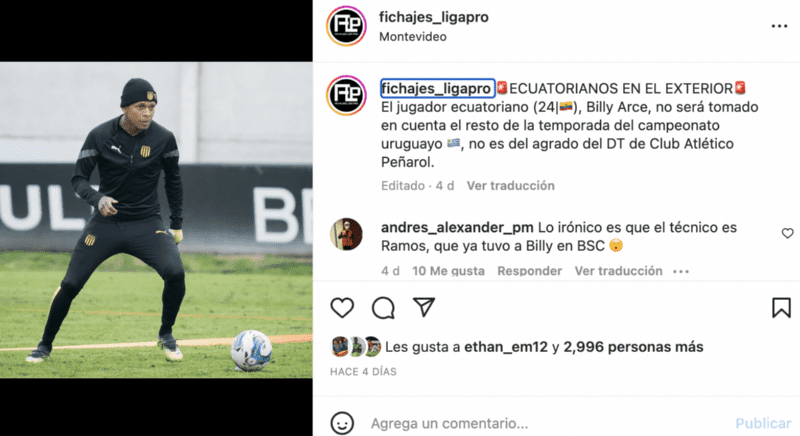
Task: Open the comment bubble icon
Action: [383, 308]
